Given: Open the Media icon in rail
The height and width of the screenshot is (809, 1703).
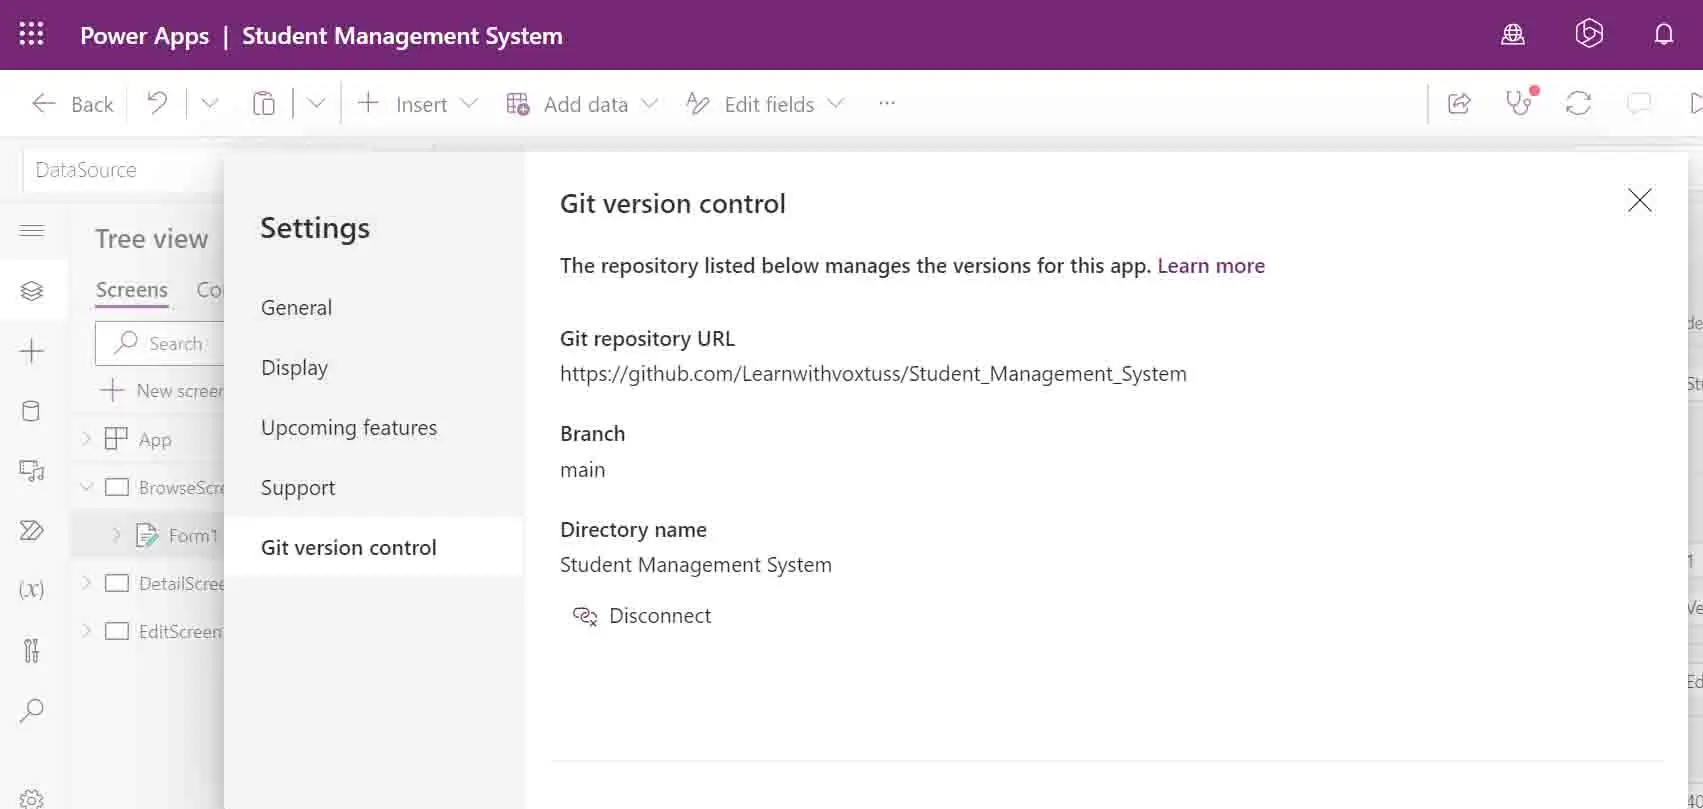Looking at the screenshot, I should pos(32,470).
